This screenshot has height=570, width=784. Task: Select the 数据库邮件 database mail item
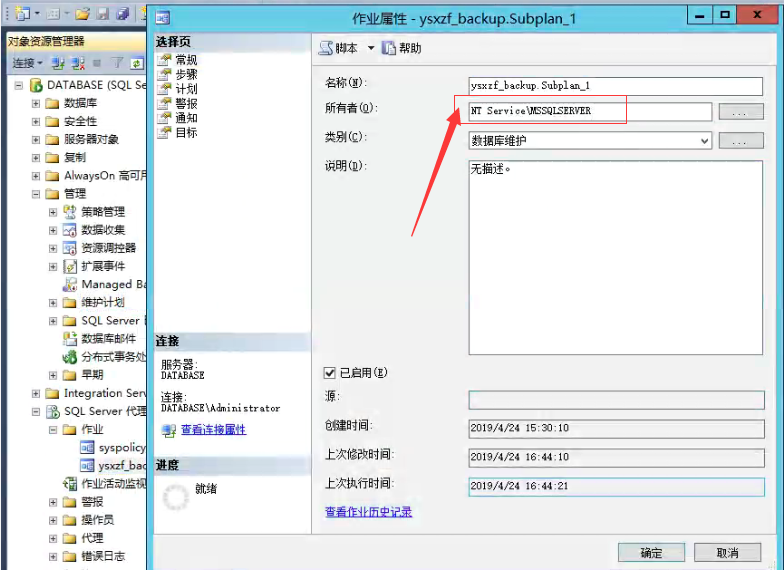(108, 339)
